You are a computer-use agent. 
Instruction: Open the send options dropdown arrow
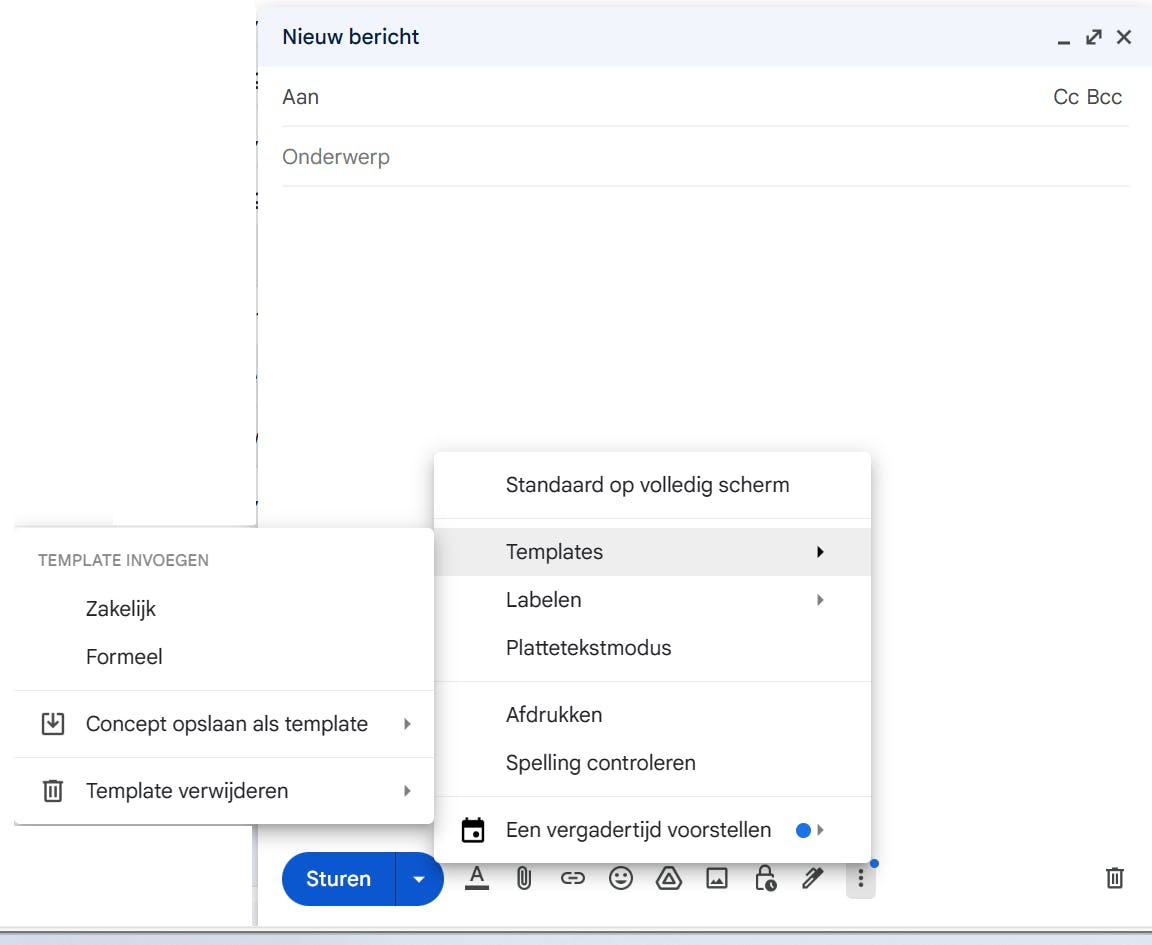click(420, 879)
